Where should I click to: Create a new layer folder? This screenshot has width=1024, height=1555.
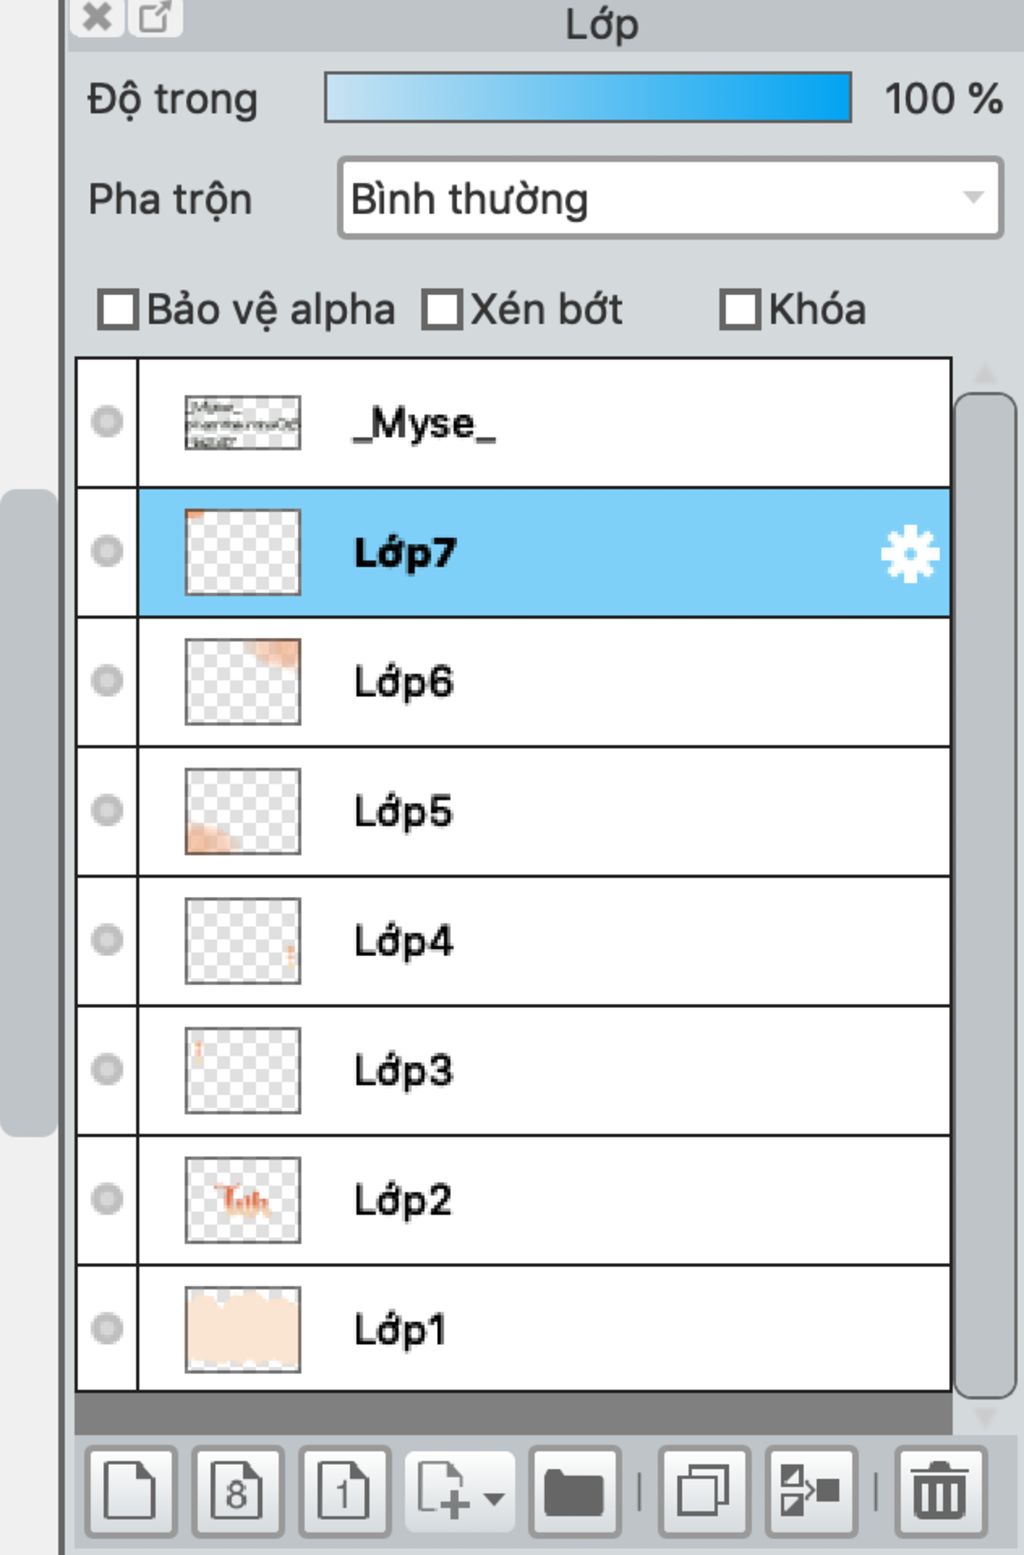574,1491
